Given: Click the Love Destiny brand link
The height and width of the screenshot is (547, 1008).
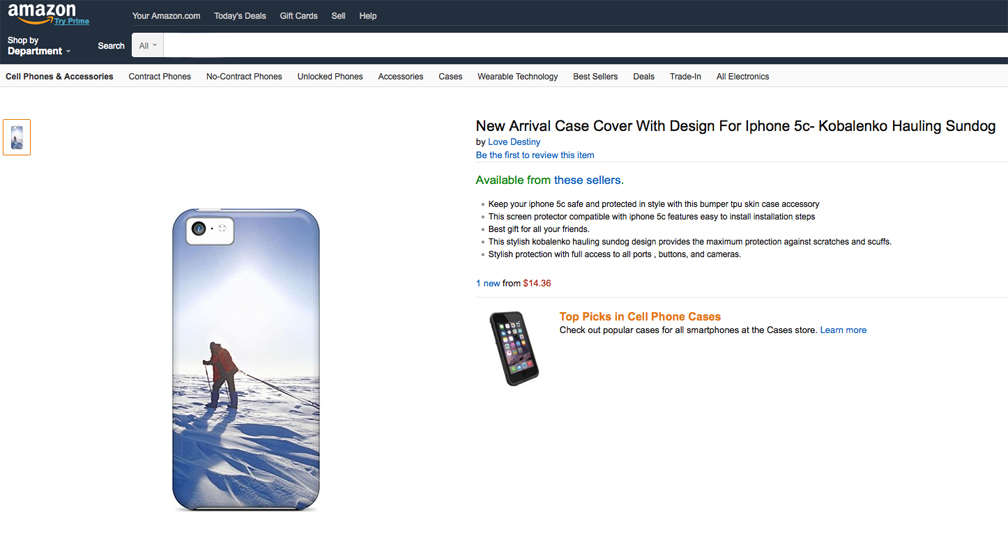Looking at the screenshot, I should 514,142.
